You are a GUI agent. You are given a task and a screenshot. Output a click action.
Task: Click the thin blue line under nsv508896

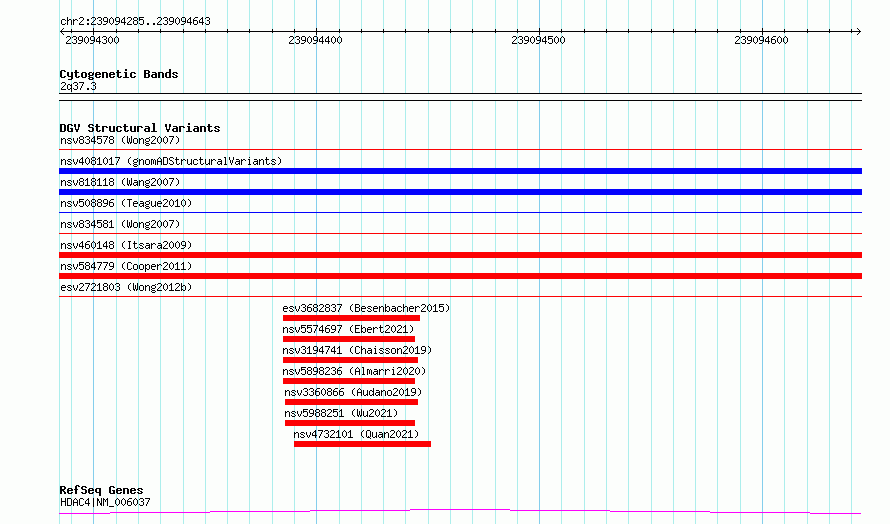[460, 213]
